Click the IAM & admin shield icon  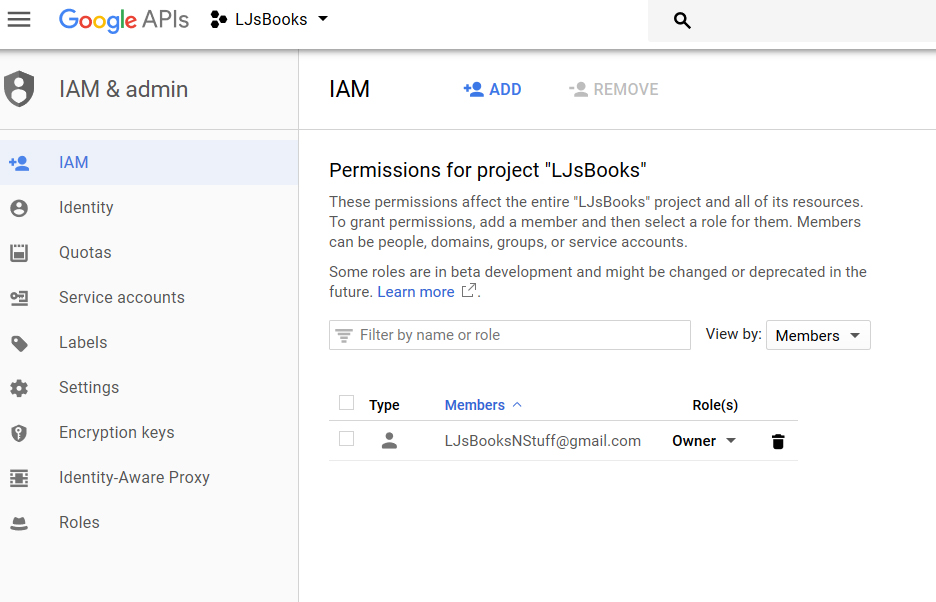[19, 89]
